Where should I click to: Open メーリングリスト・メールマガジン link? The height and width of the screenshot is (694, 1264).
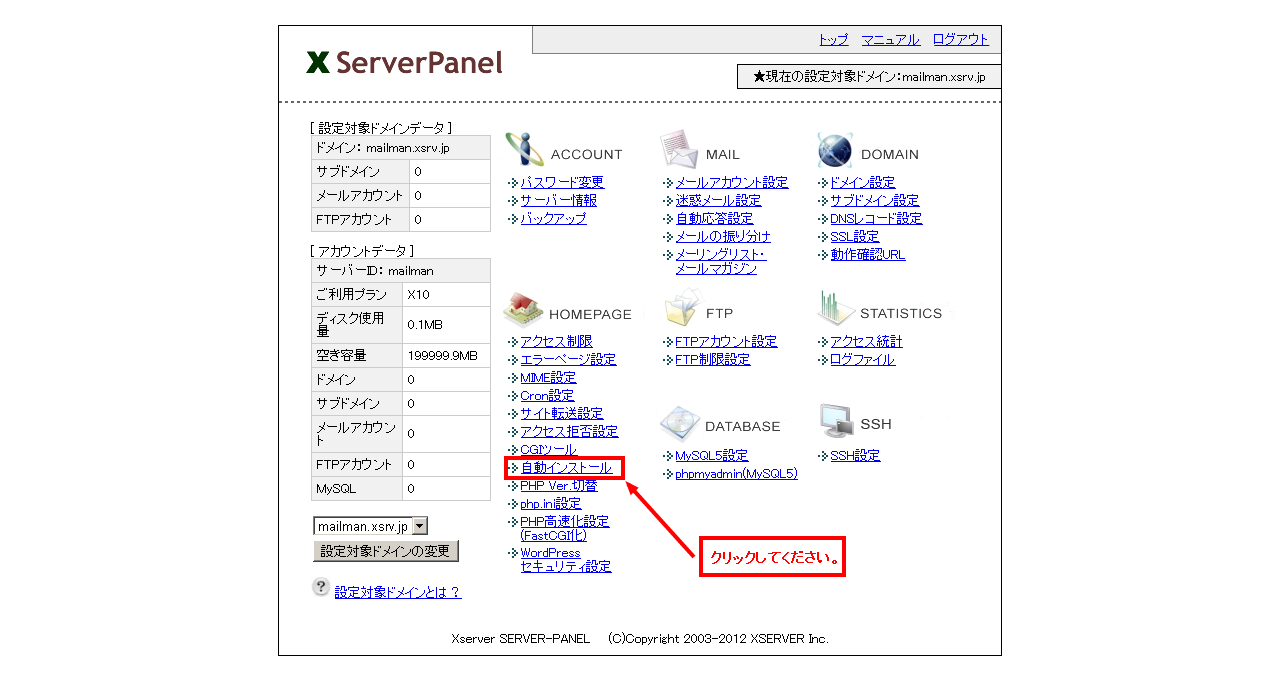[x=720, y=261]
